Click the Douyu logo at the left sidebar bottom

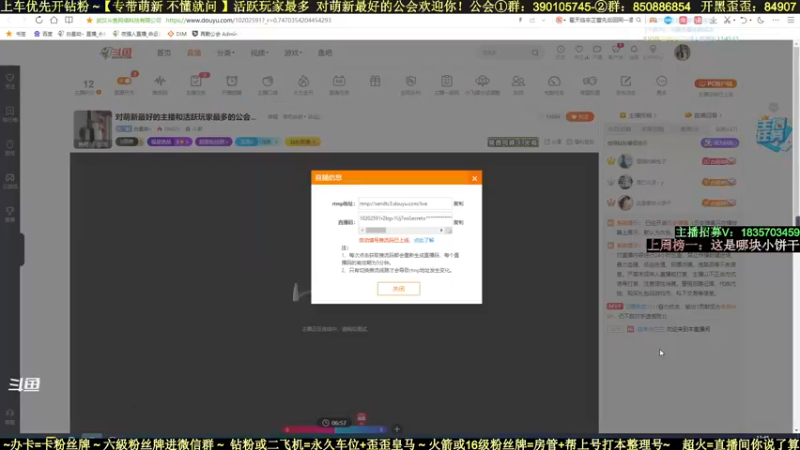[x=24, y=384]
